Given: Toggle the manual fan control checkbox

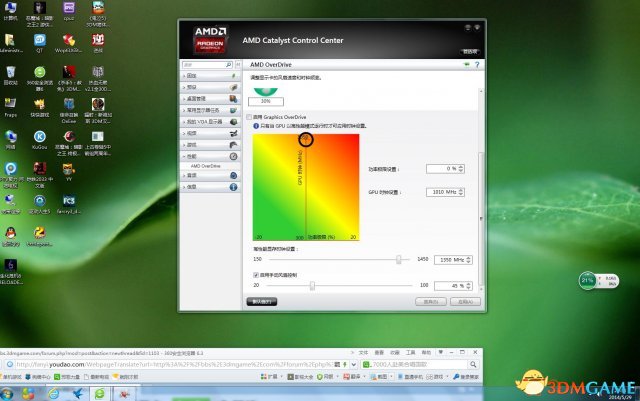Looking at the screenshot, I should (x=256, y=275).
